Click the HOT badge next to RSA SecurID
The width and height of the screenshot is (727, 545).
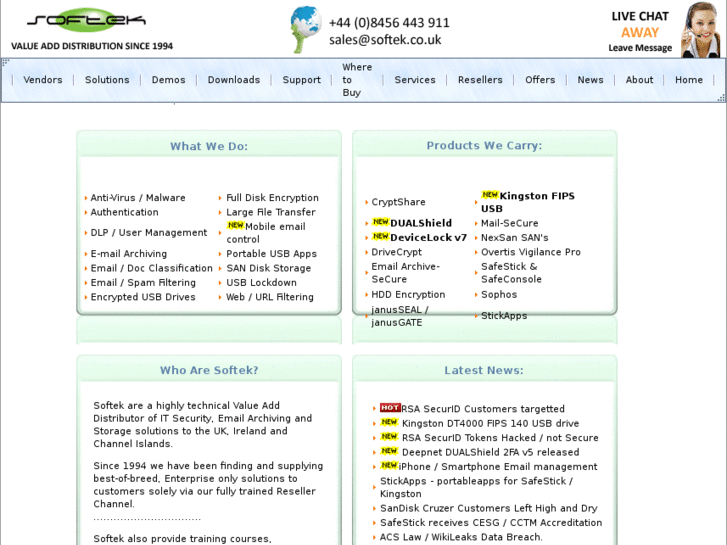tap(390, 408)
